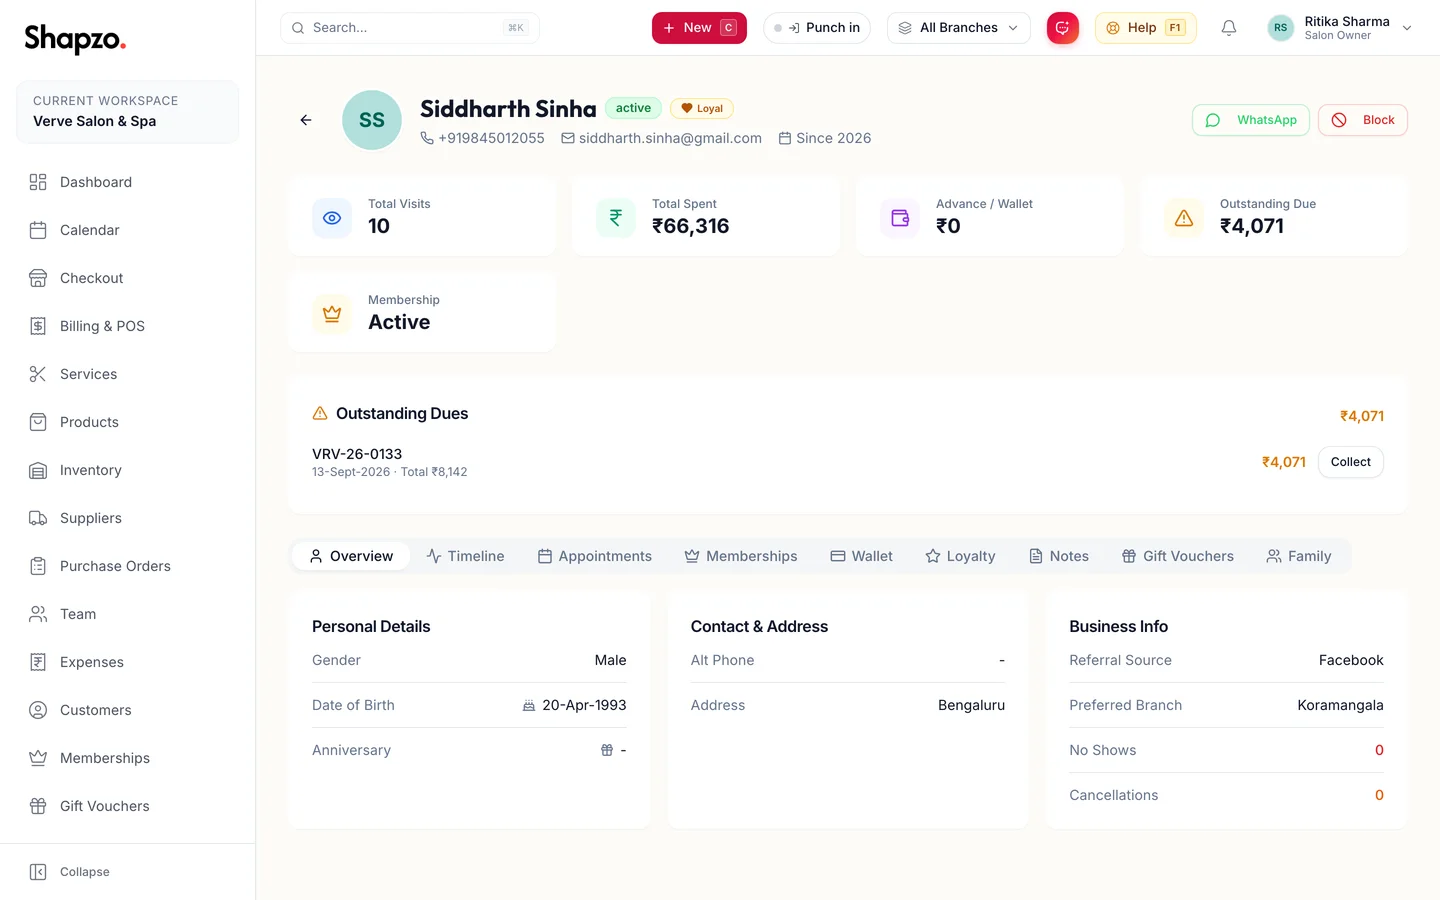Open Billing & POS page
1440x900 pixels.
click(128, 326)
